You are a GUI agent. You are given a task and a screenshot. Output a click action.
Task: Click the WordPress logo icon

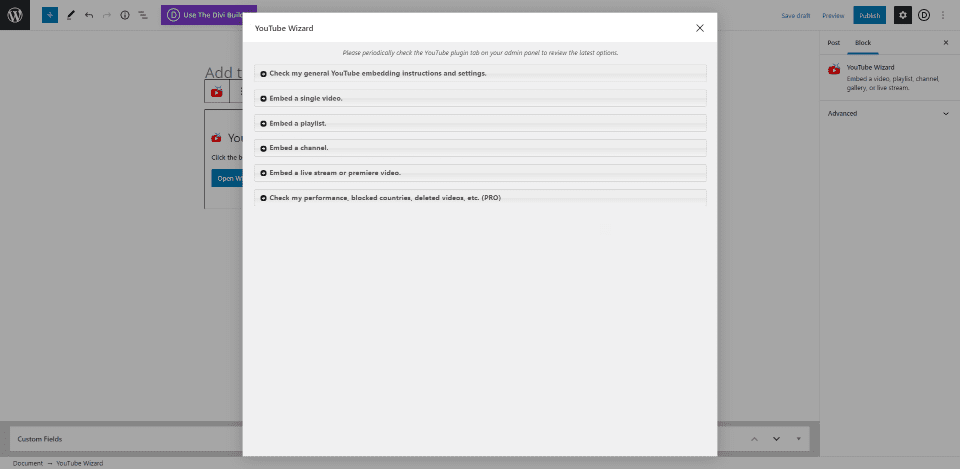click(15, 15)
